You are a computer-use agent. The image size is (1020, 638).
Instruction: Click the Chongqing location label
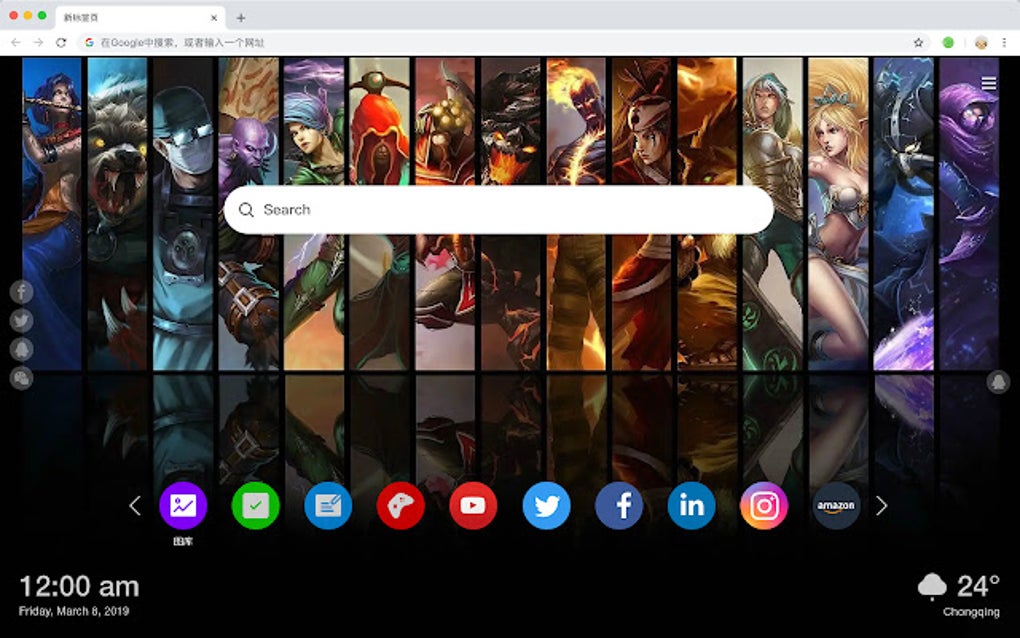click(971, 612)
